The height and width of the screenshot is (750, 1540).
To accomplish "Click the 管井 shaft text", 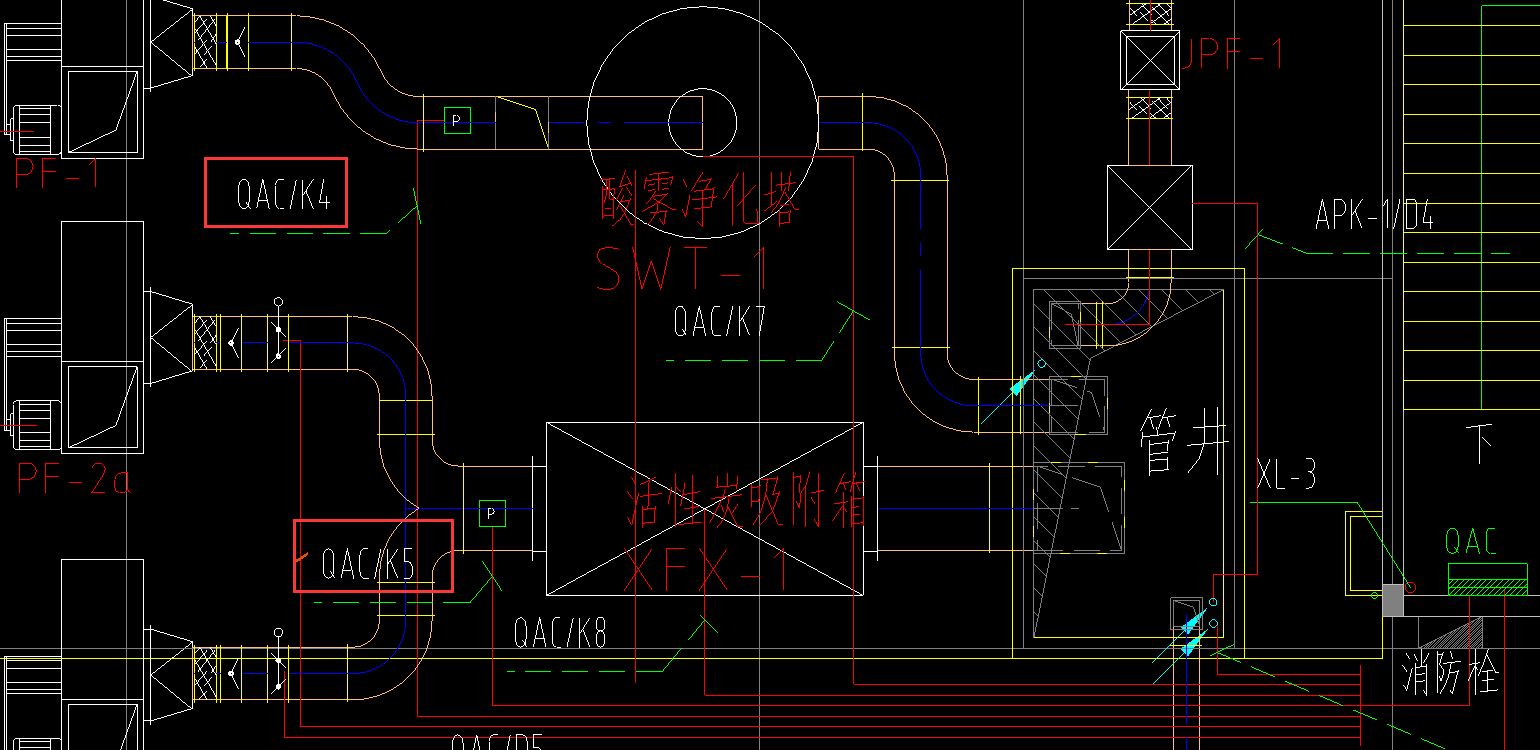I will (x=1185, y=444).
